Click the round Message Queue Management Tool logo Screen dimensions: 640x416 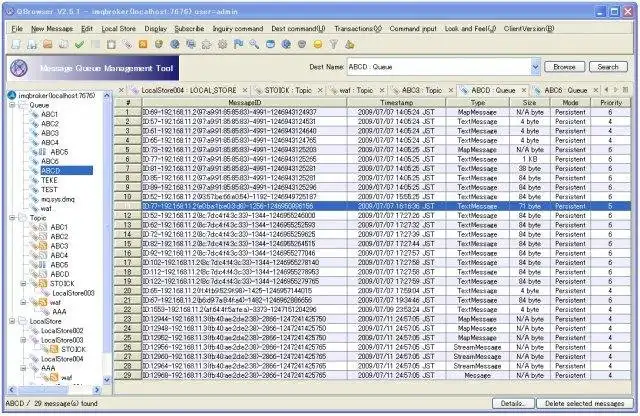[x=19, y=68]
